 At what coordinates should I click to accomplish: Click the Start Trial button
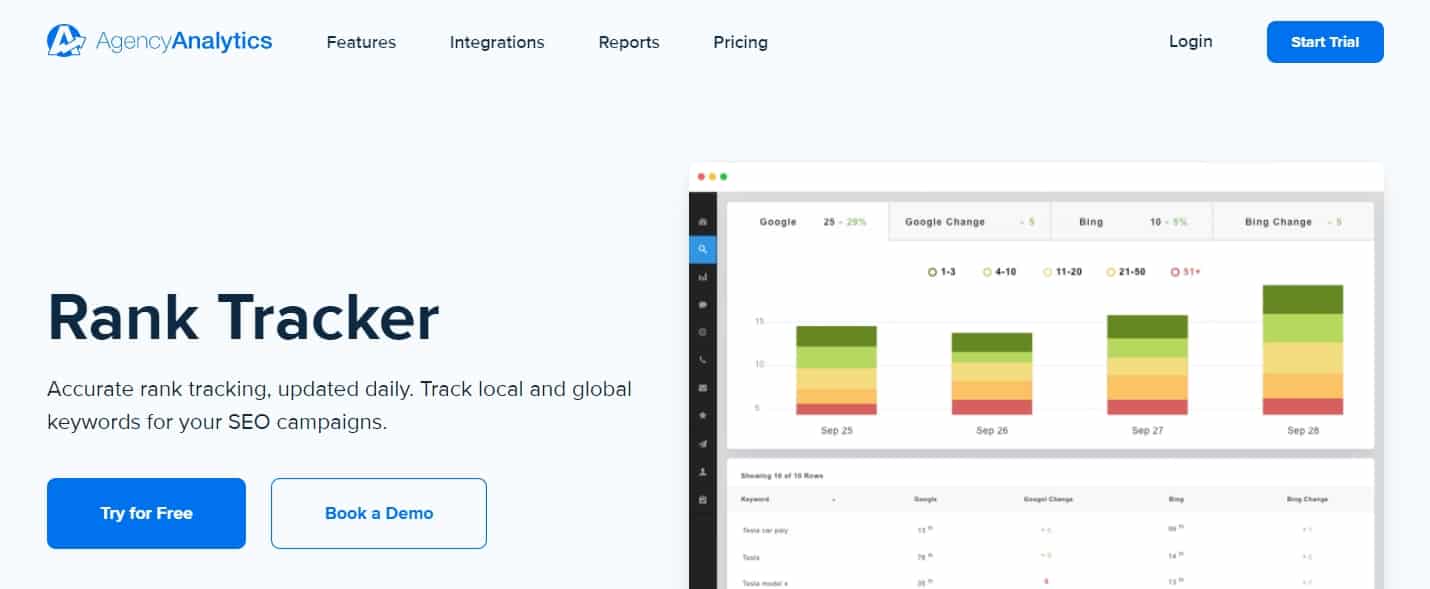point(1325,42)
